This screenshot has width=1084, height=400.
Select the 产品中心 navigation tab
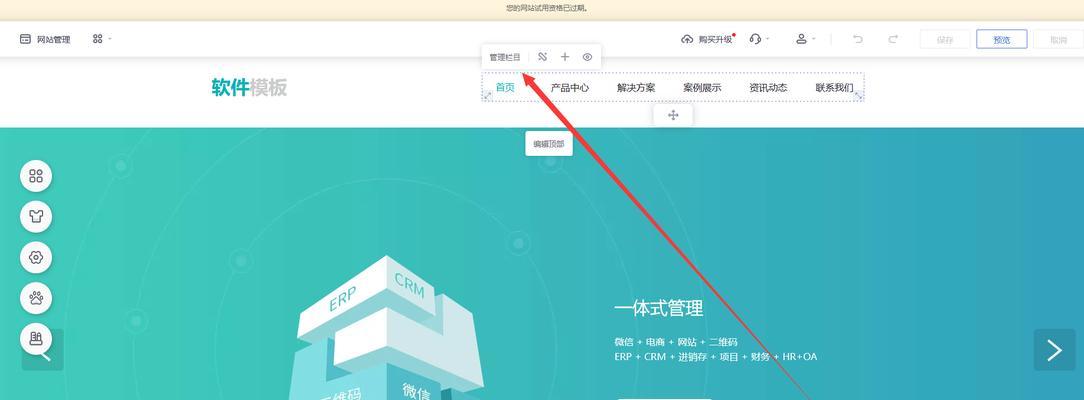(570, 88)
